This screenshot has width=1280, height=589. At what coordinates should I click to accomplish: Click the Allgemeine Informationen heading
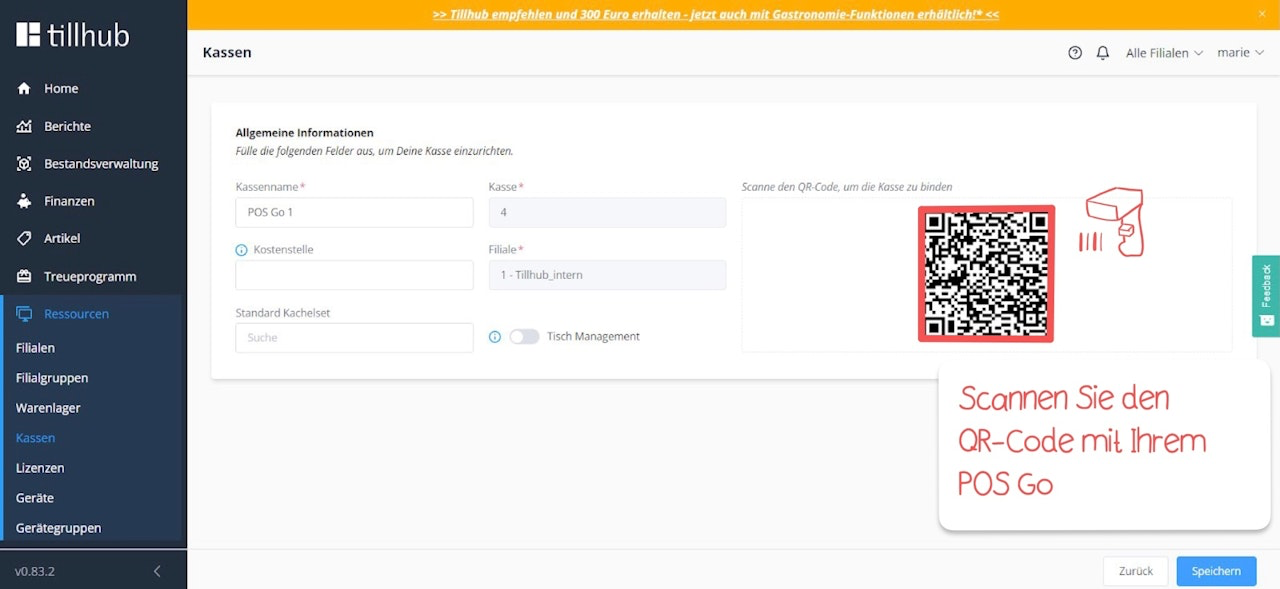pyautogui.click(x=304, y=132)
